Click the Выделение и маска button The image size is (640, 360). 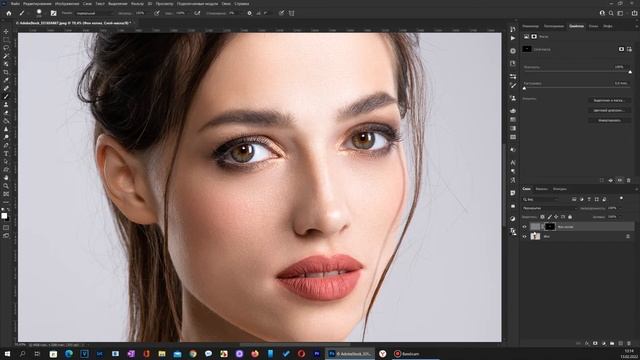609,100
